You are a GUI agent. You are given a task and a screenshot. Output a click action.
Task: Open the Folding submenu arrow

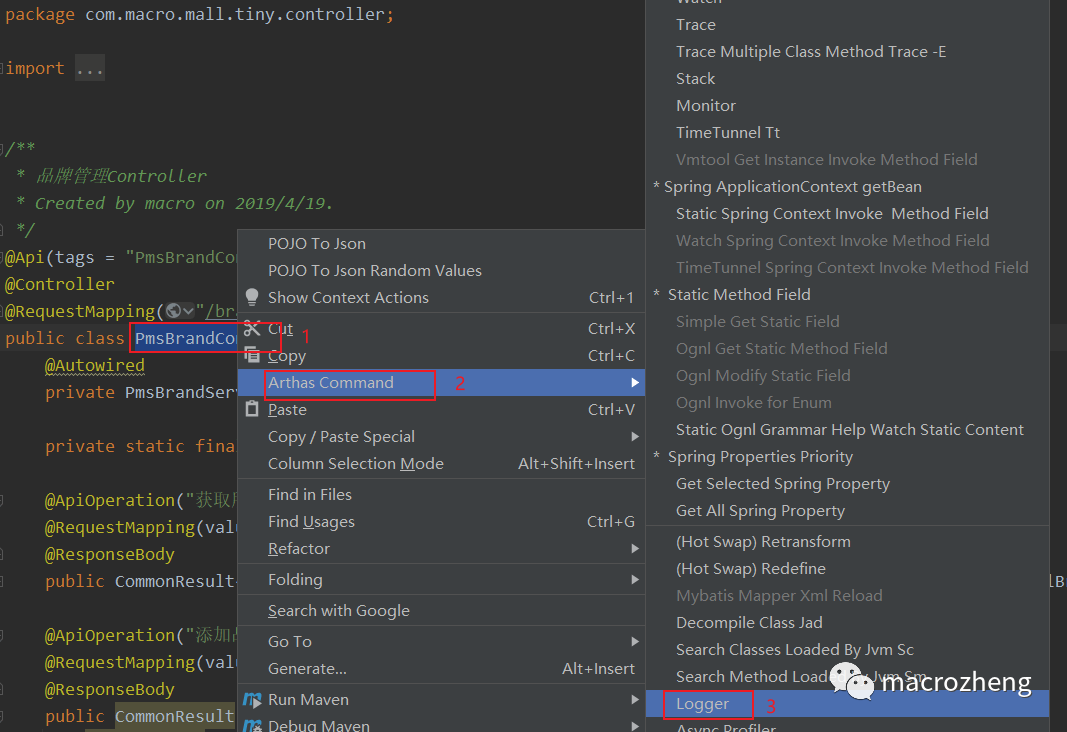pyautogui.click(x=634, y=580)
